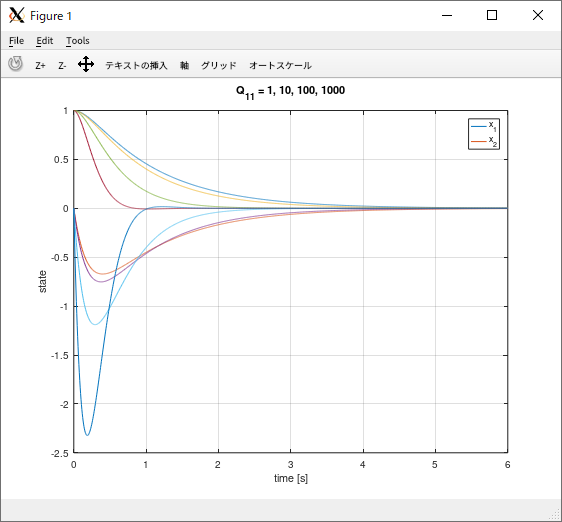Toggle the グリッド grid button

click(219, 66)
